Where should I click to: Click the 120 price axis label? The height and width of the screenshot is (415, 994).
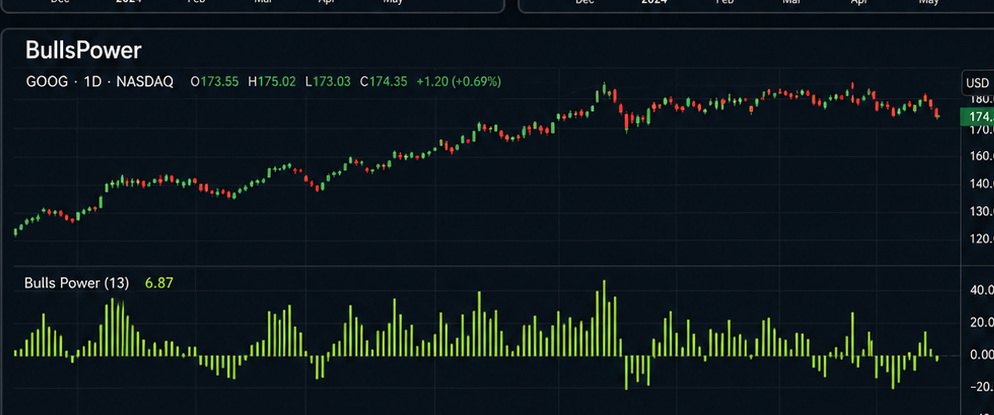tap(981, 239)
